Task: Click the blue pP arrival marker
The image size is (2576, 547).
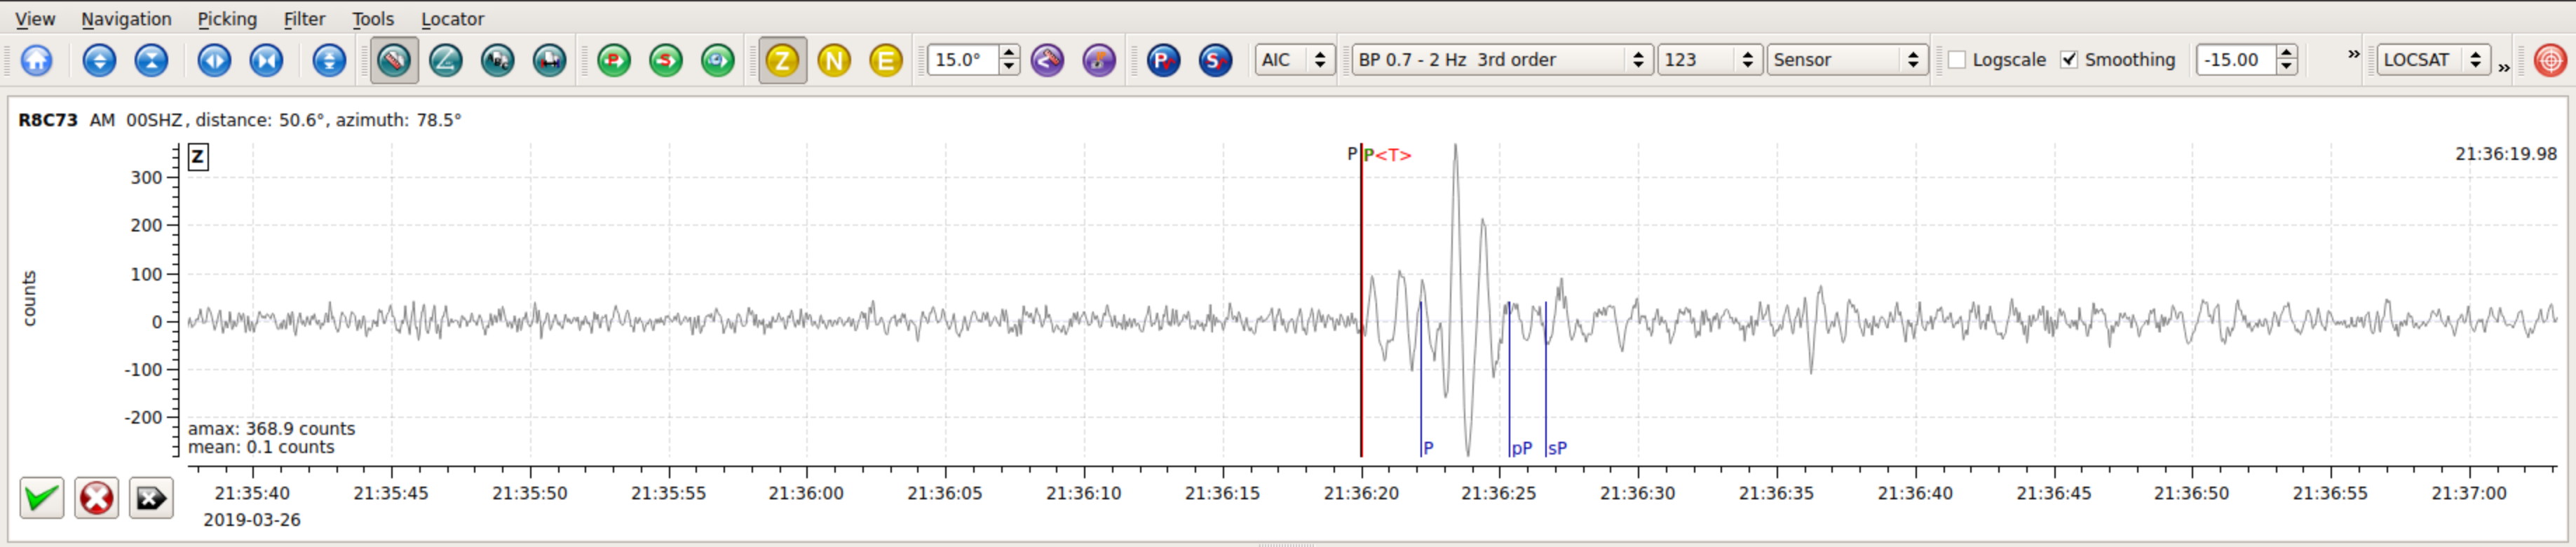Action: coord(1520,449)
